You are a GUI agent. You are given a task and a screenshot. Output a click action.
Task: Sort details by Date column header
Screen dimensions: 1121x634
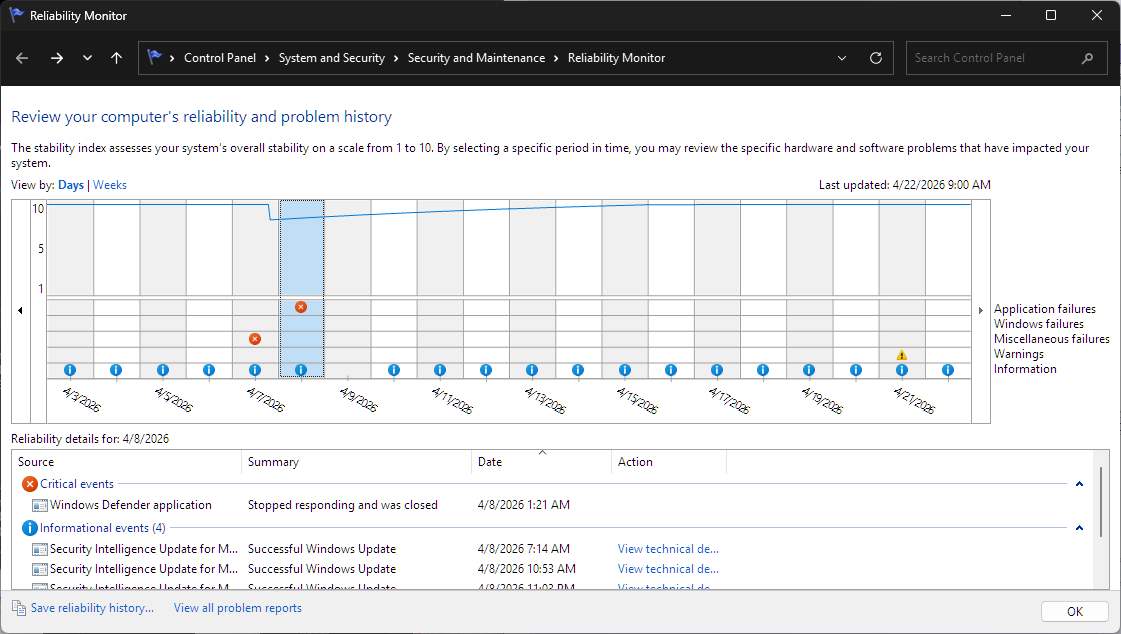(x=541, y=462)
